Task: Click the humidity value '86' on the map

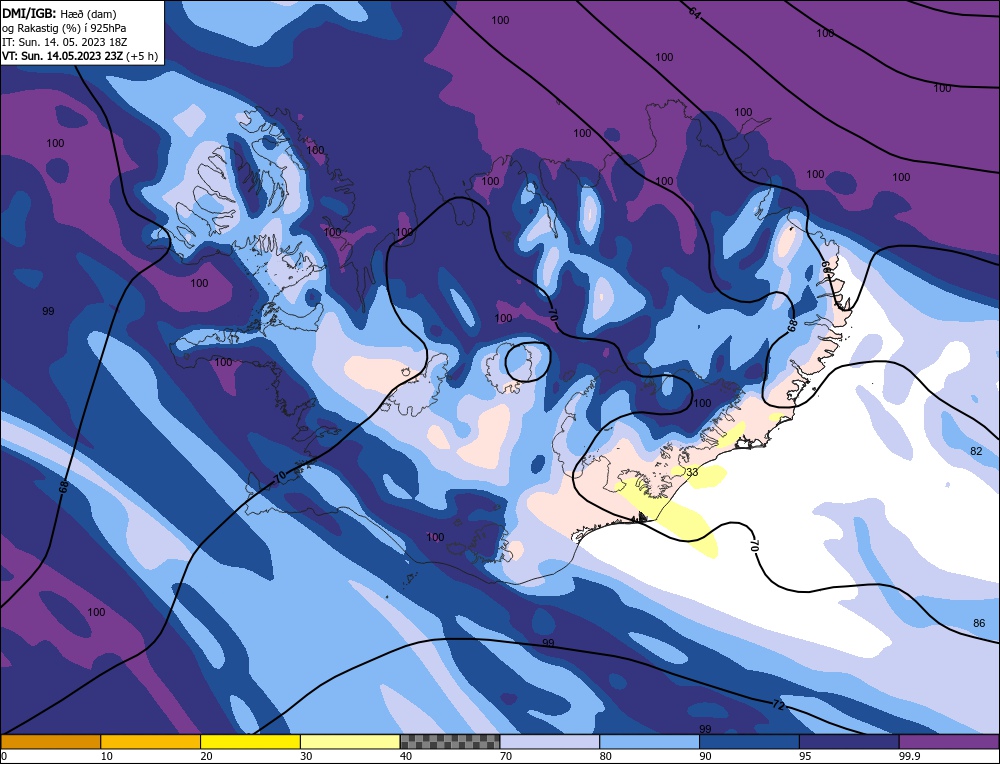Action: tap(979, 623)
